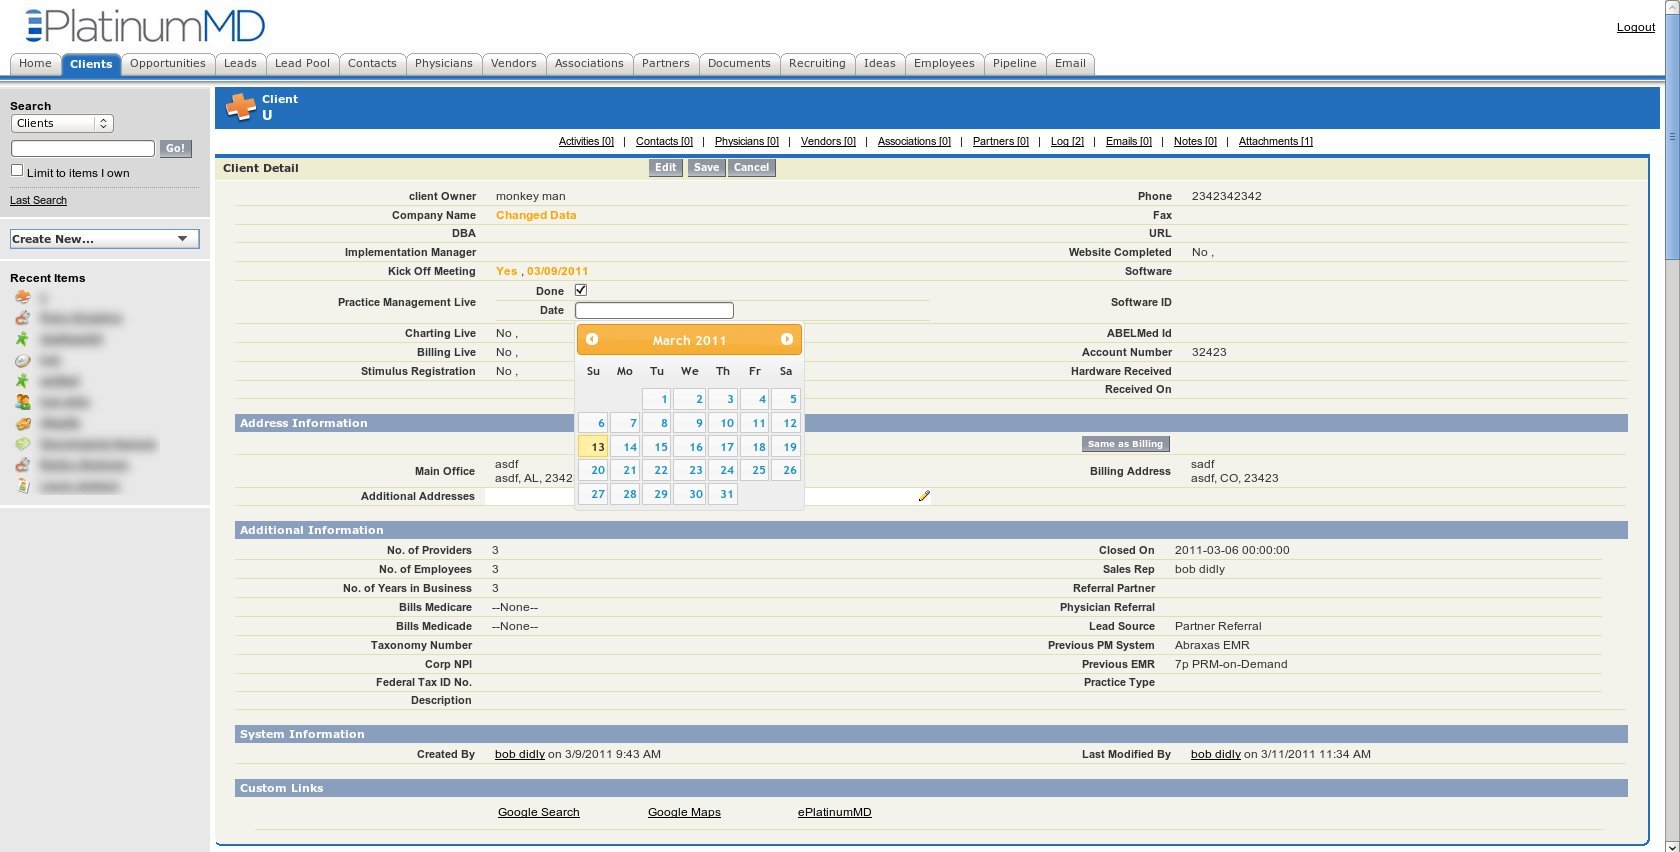Select the Physicians tab

tap(443, 64)
